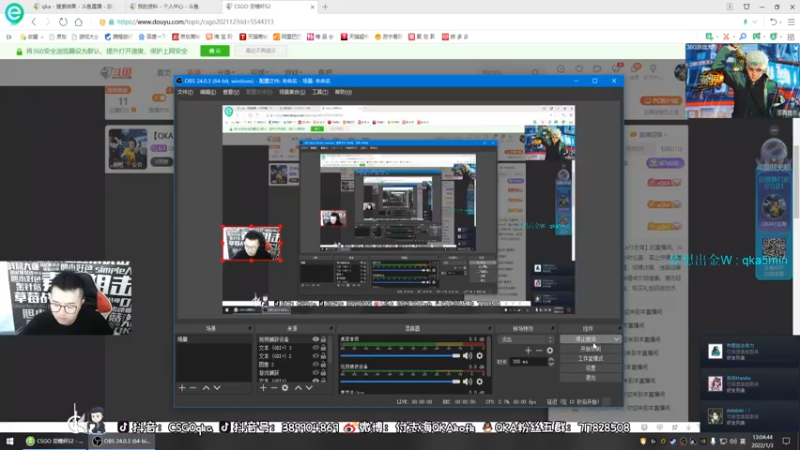This screenshot has height=450, width=800.
Task: Mute the video capture device audio speaker
Action: click(x=467, y=381)
